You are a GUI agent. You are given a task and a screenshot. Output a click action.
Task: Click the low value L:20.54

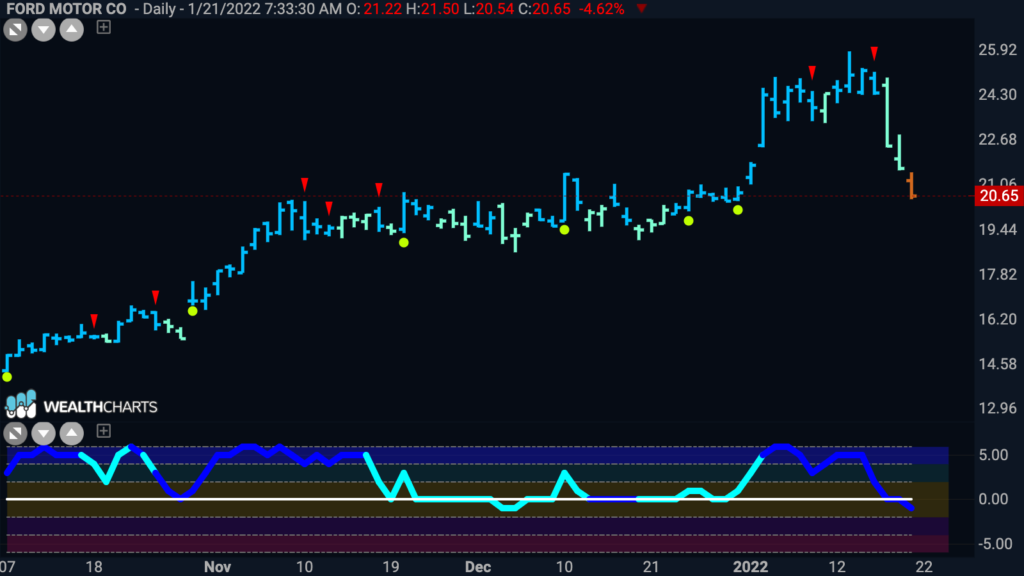pyautogui.click(x=488, y=9)
